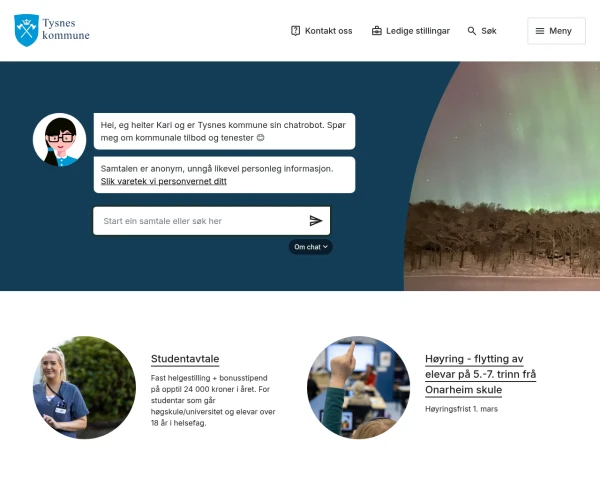
Task: Click the hamburger lines icon in Meny
Action: (540, 31)
